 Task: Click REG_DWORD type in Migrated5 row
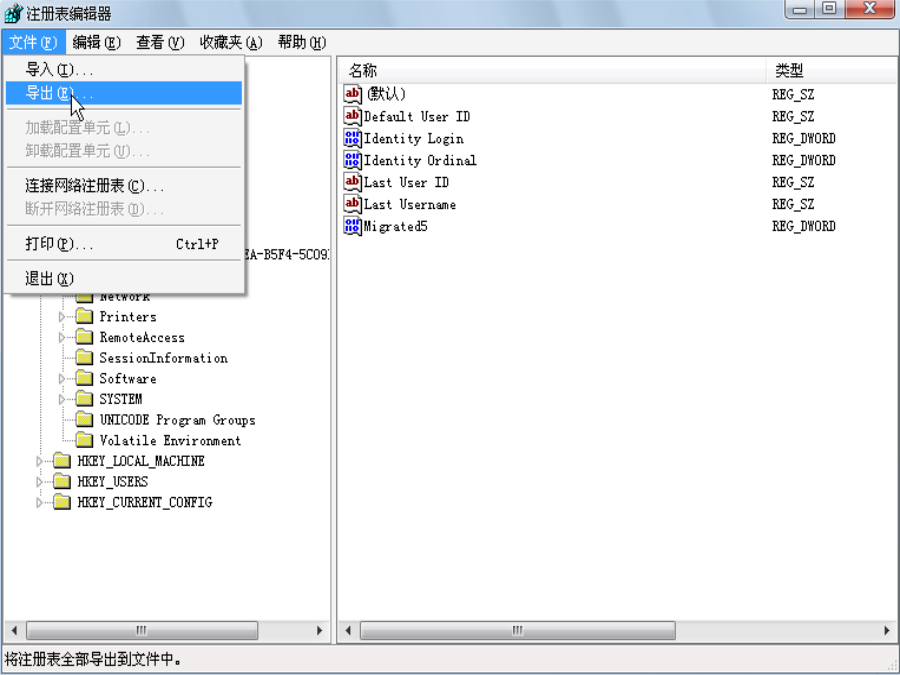click(x=804, y=226)
